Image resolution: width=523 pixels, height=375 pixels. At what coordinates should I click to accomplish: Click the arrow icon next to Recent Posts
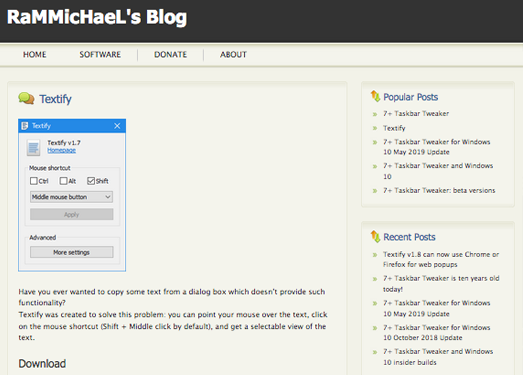(x=375, y=237)
